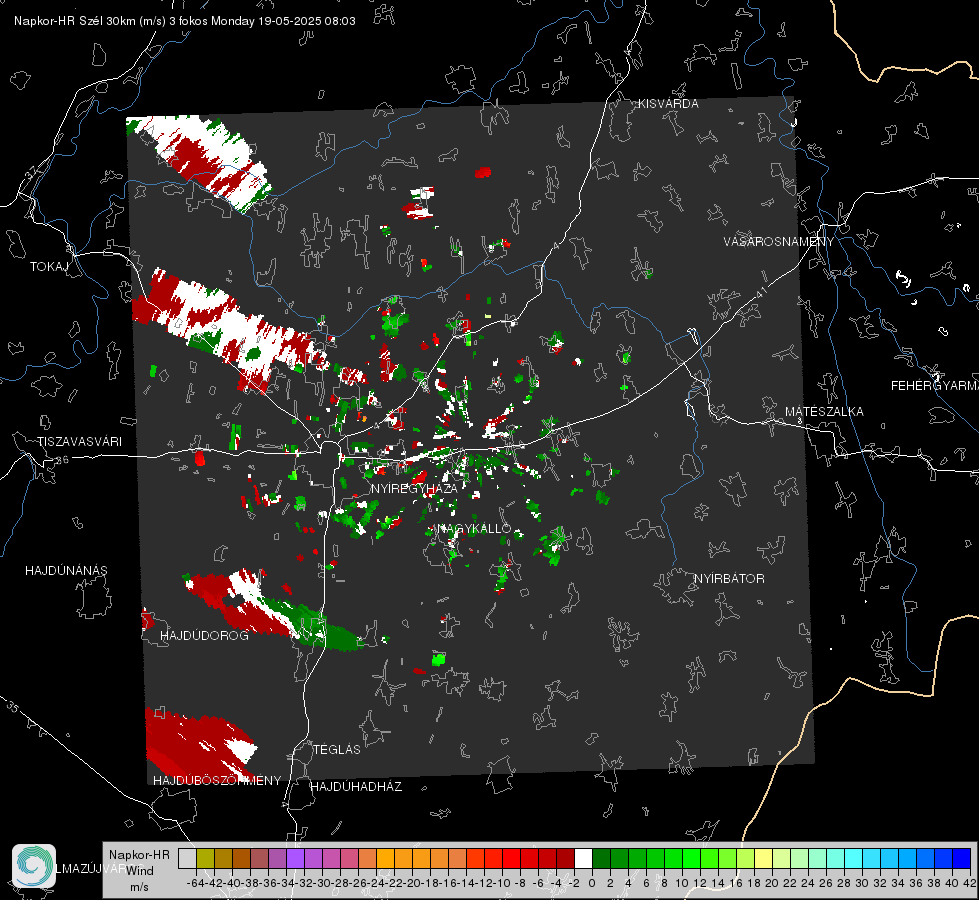Screen dimensions: 979x900
Task: Click road number 35 at the lower left
Action: [12, 707]
